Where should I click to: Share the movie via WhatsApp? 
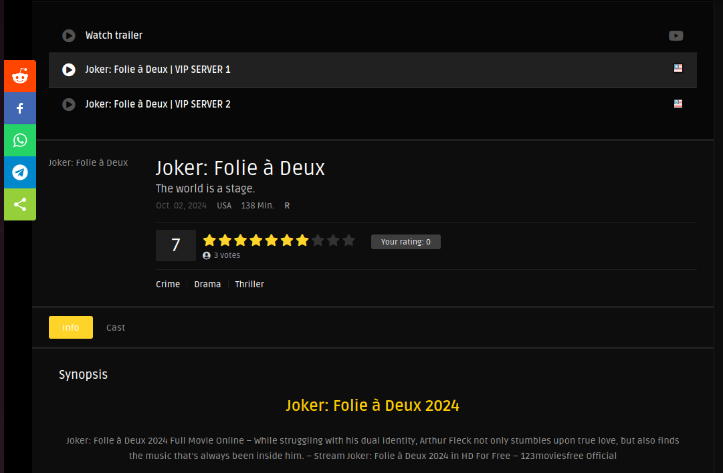19,140
